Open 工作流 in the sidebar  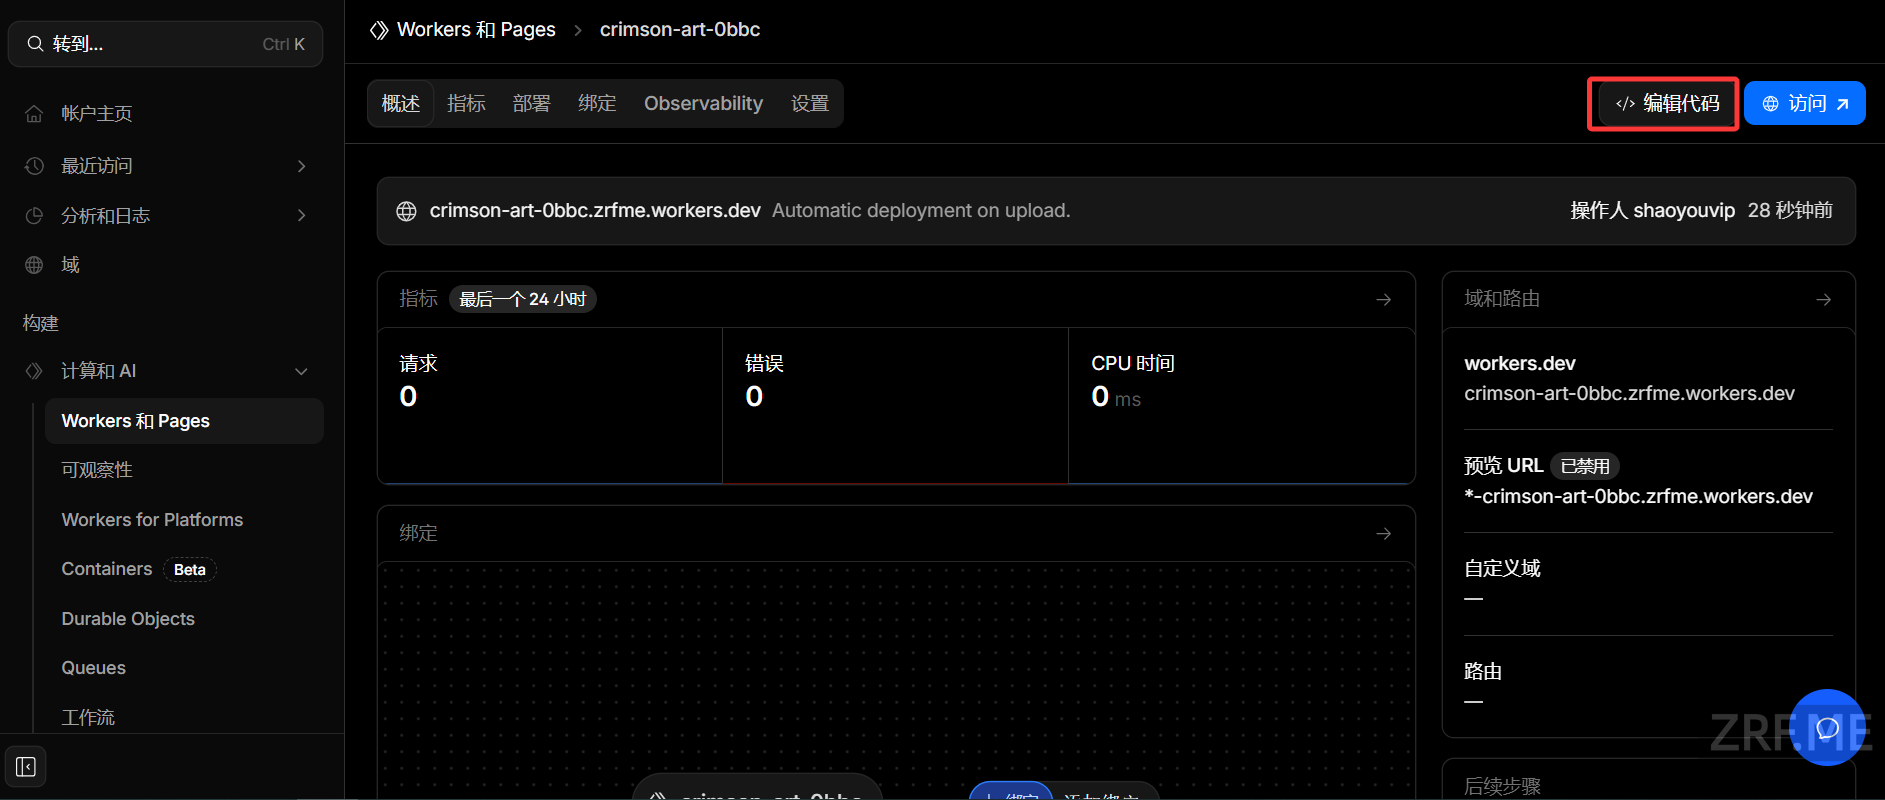[88, 718]
